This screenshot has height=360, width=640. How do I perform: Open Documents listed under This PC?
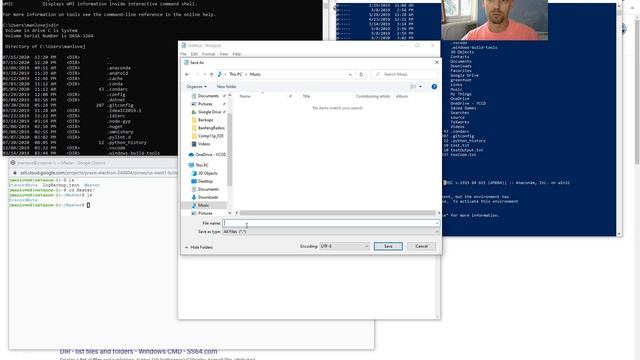(208, 189)
